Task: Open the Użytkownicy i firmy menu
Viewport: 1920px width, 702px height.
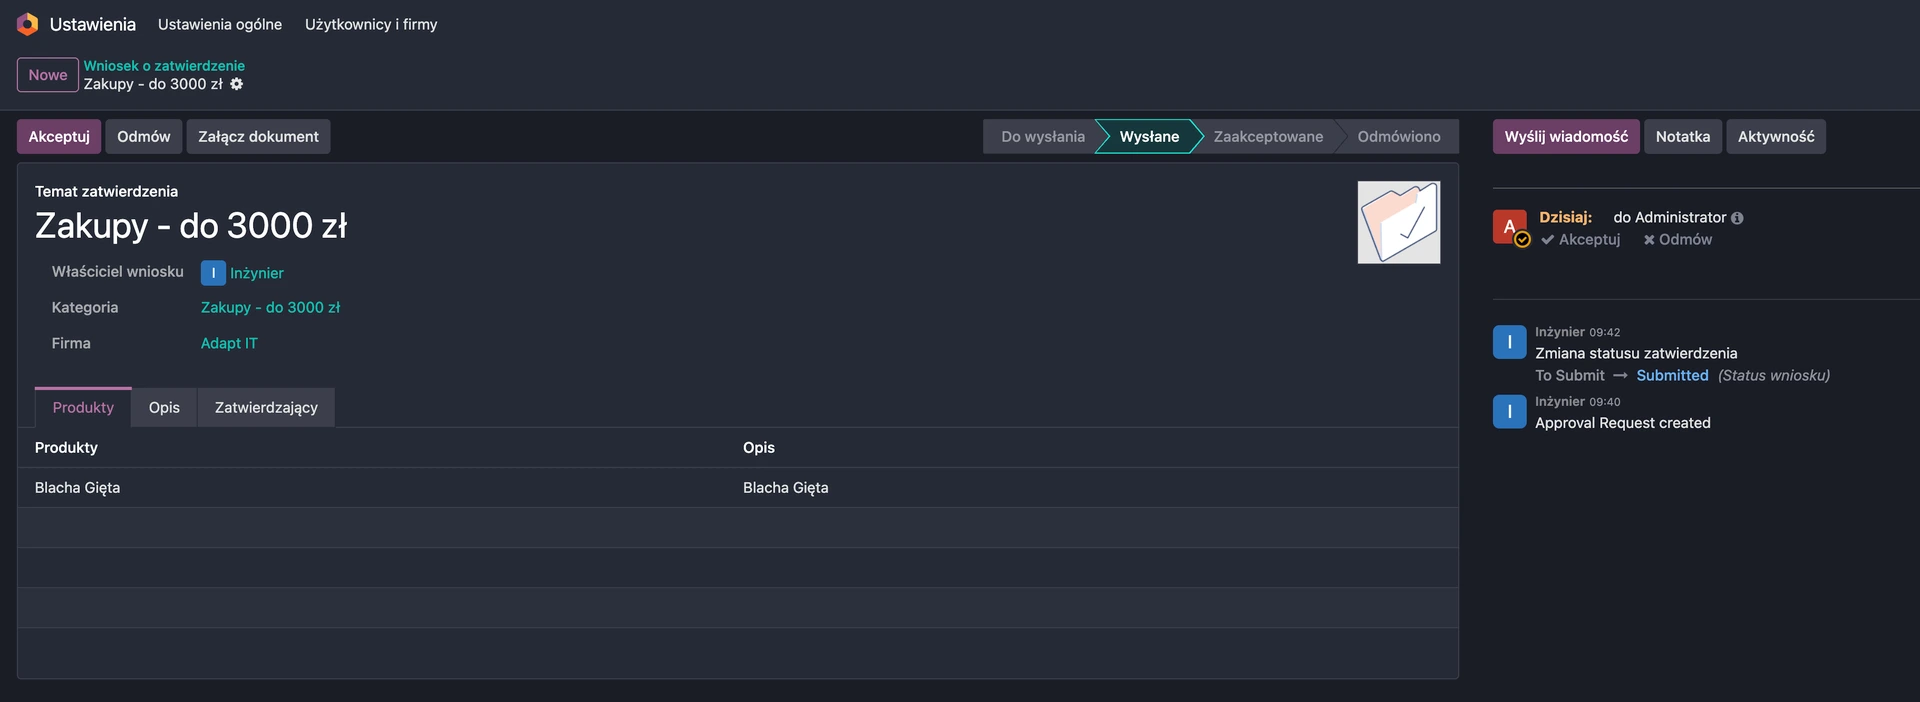Action: [x=371, y=24]
